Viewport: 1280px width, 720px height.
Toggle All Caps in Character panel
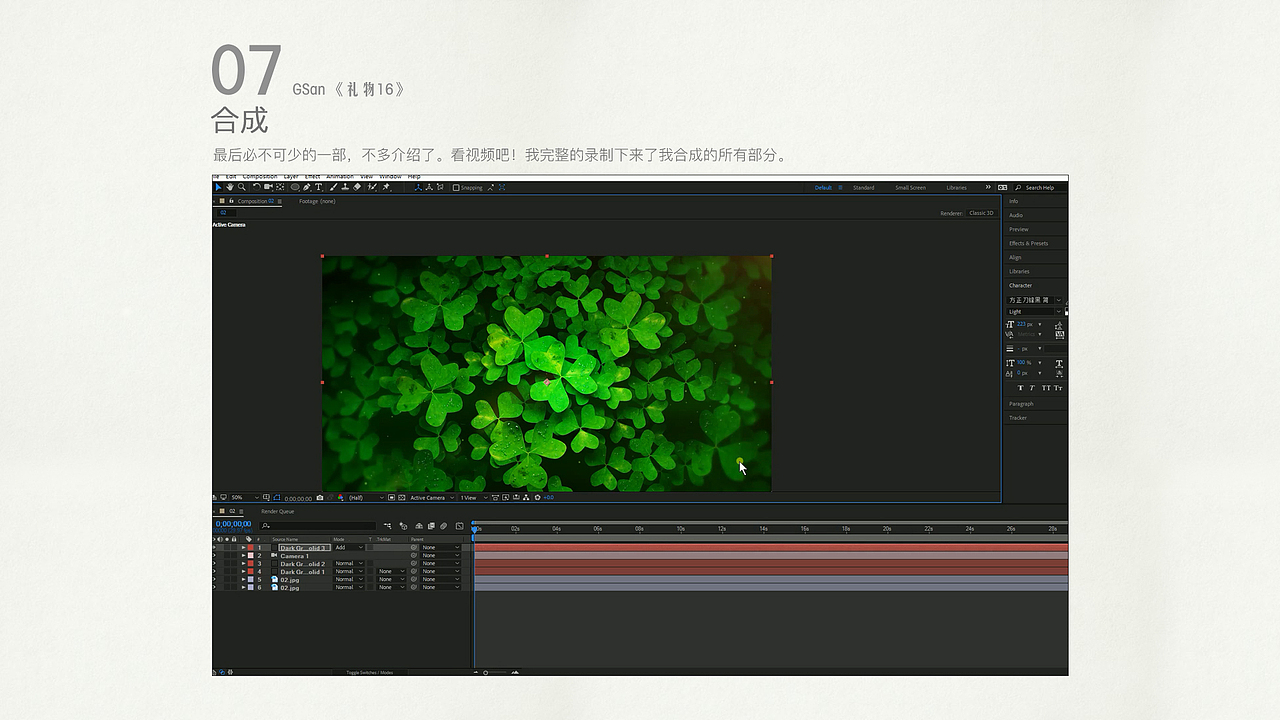tap(1046, 388)
